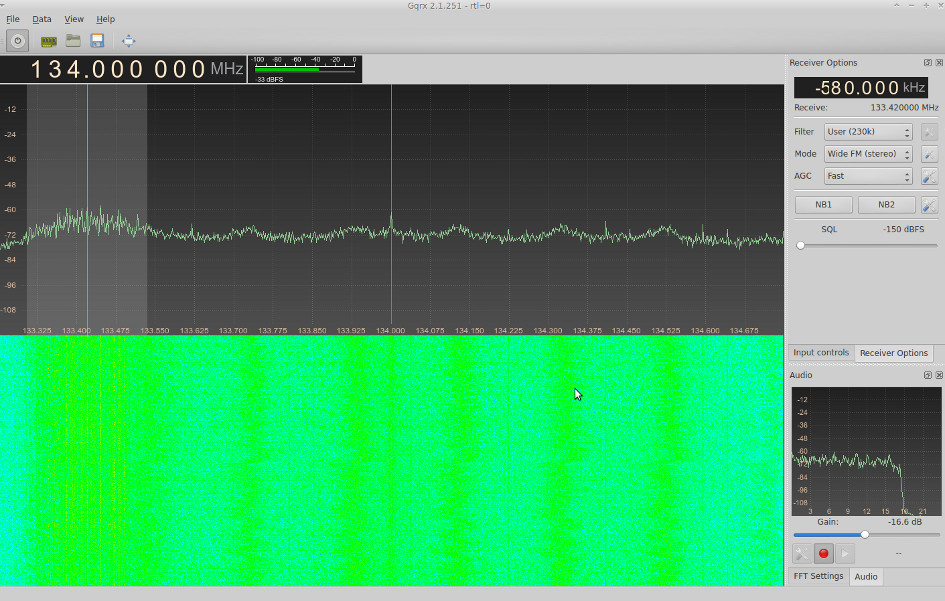Open audio settings wrench icon

tap(801, 553)
